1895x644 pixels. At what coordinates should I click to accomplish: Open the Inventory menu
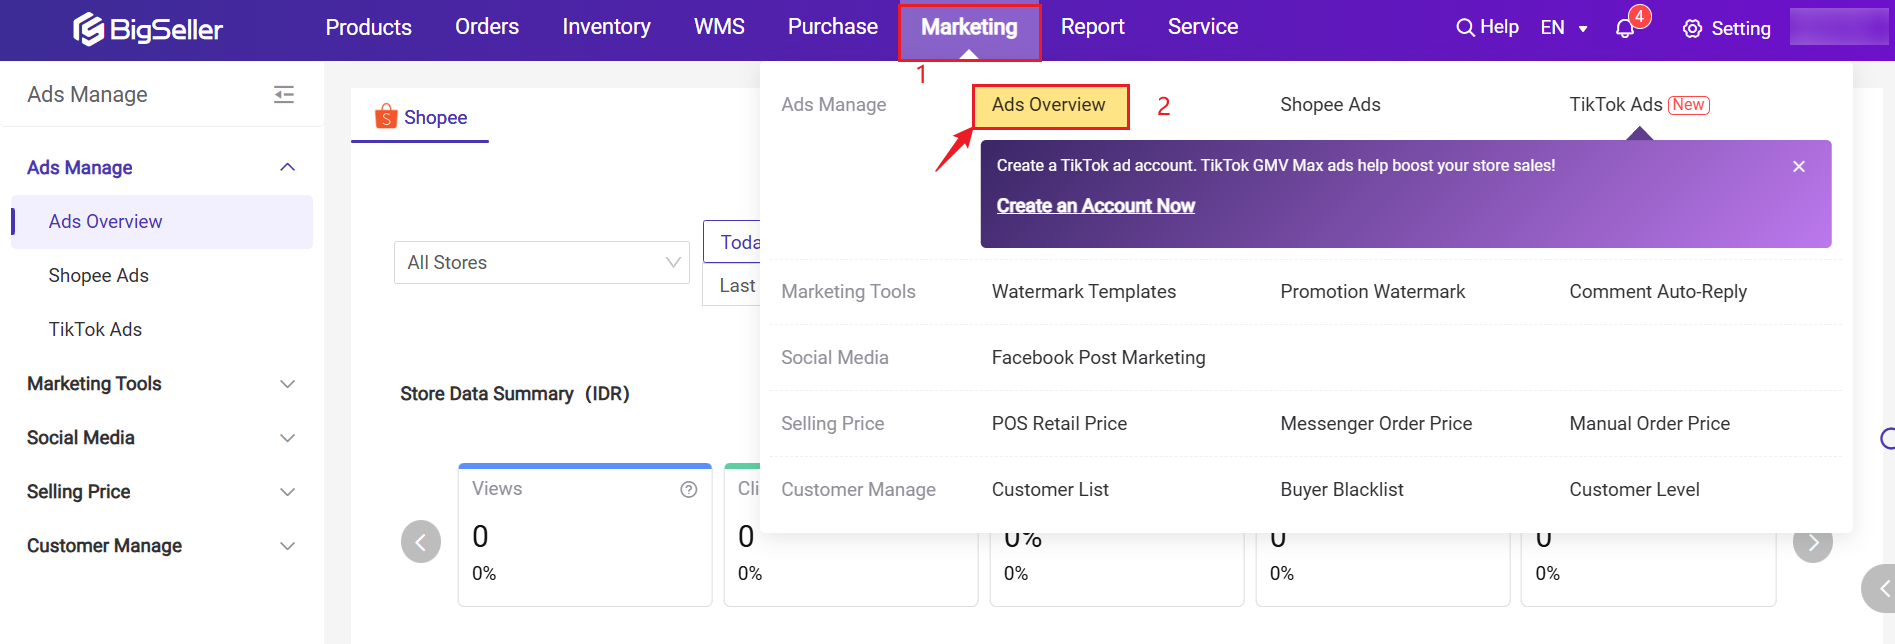(x=606, y=27)
